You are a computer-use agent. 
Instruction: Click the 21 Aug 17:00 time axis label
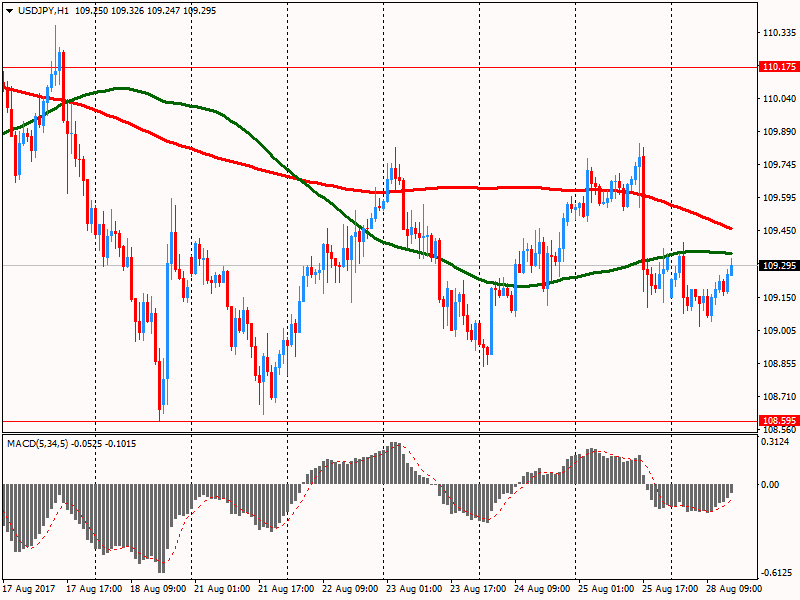(286, 589)
